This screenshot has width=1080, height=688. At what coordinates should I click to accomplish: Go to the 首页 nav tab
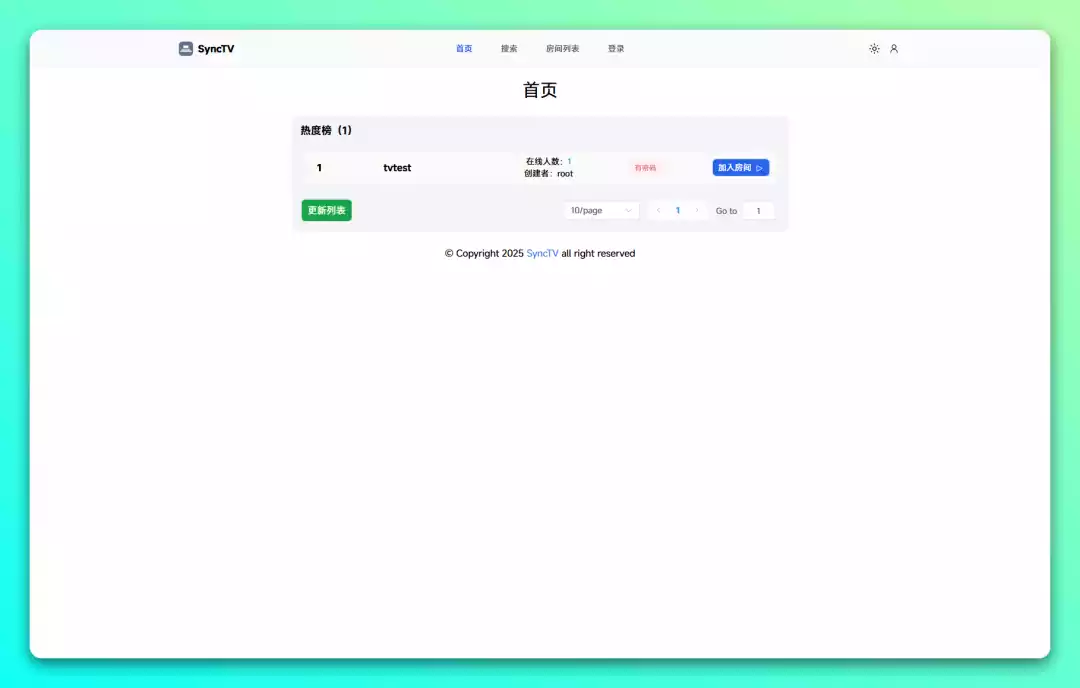pyautogui.click(x=464, y=48)
